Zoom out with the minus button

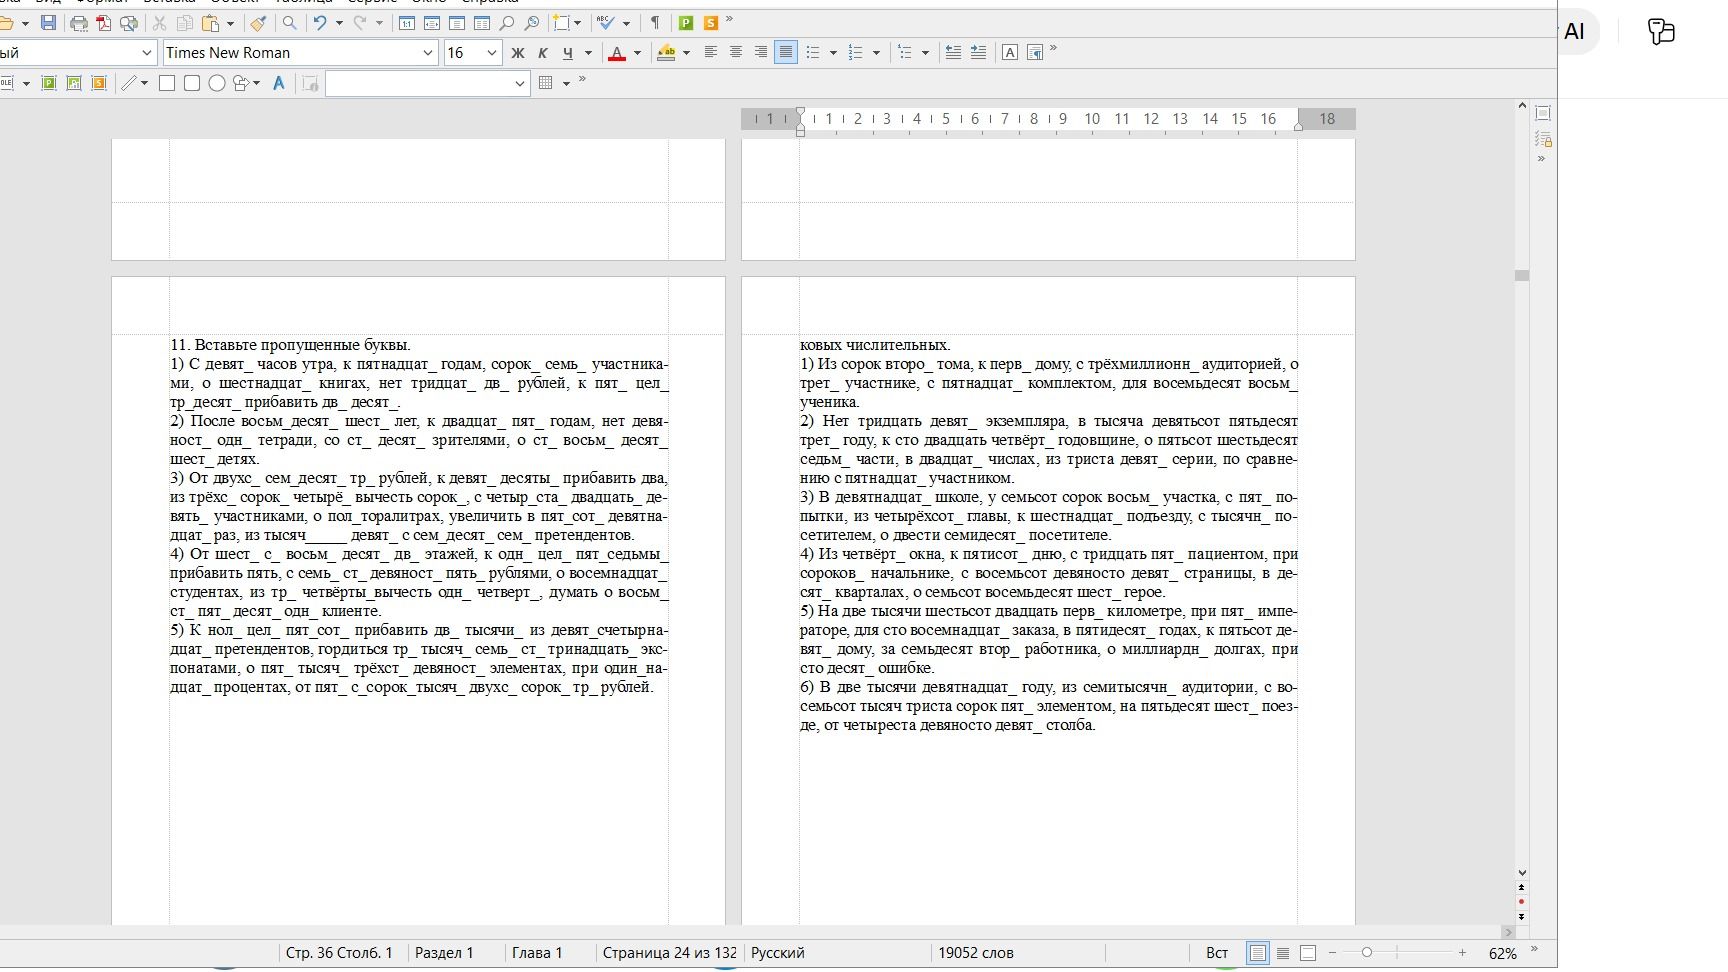(1332, 953)
